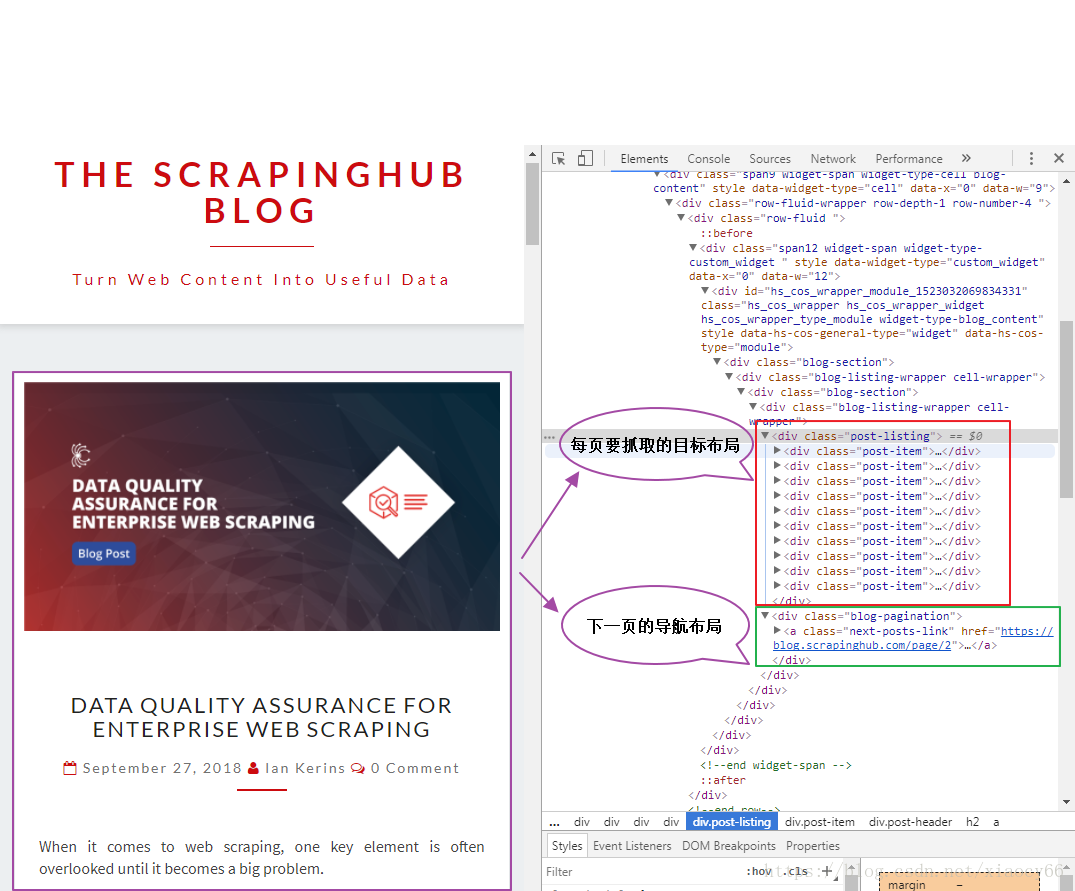Select the end widget-span comment node
The width and height of the screenshot is (1075, 891).
tap(775, 765)
